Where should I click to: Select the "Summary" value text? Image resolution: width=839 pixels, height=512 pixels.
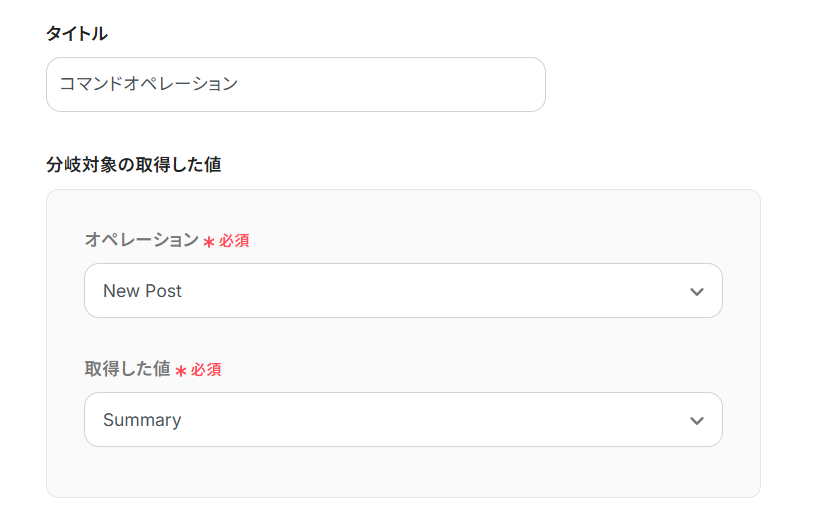click(142, 420)
